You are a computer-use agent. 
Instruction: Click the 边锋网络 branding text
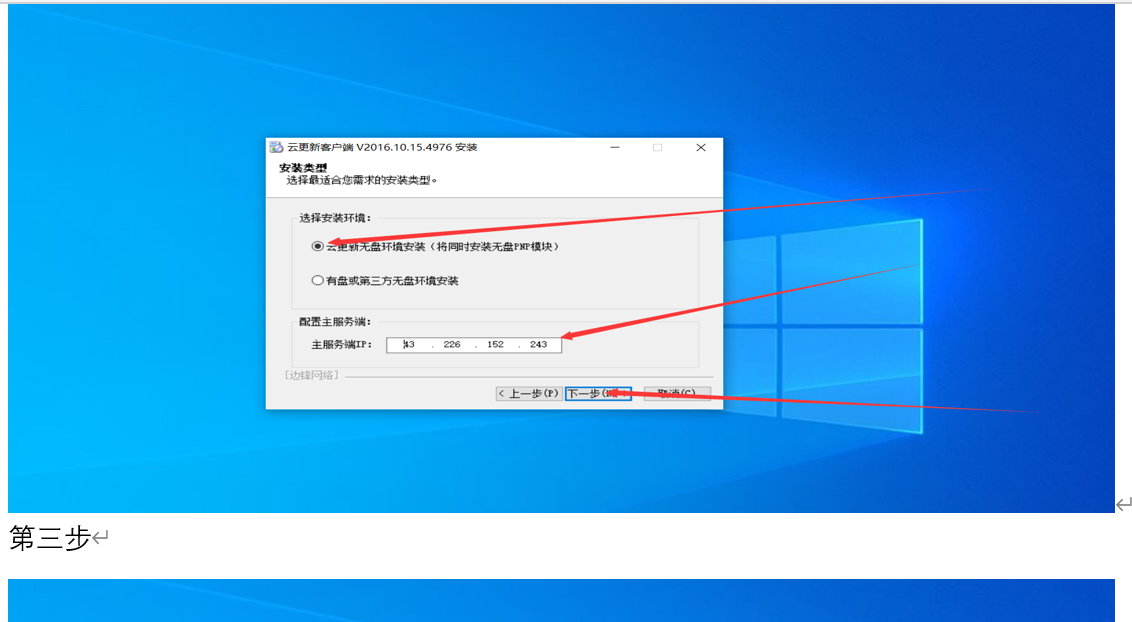tap(311, 375)
